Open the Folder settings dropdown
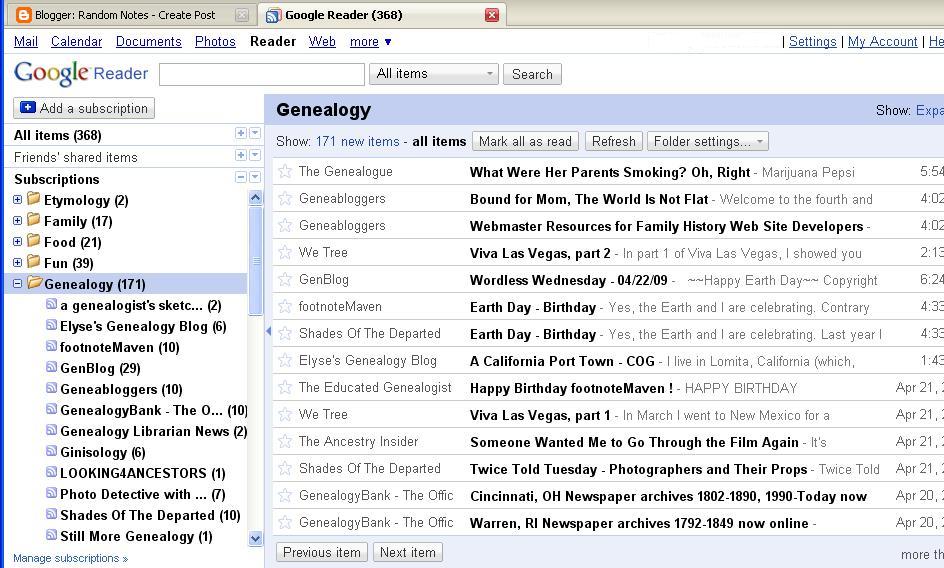This screenshot has height=568, width=944. tap(707, 142)
